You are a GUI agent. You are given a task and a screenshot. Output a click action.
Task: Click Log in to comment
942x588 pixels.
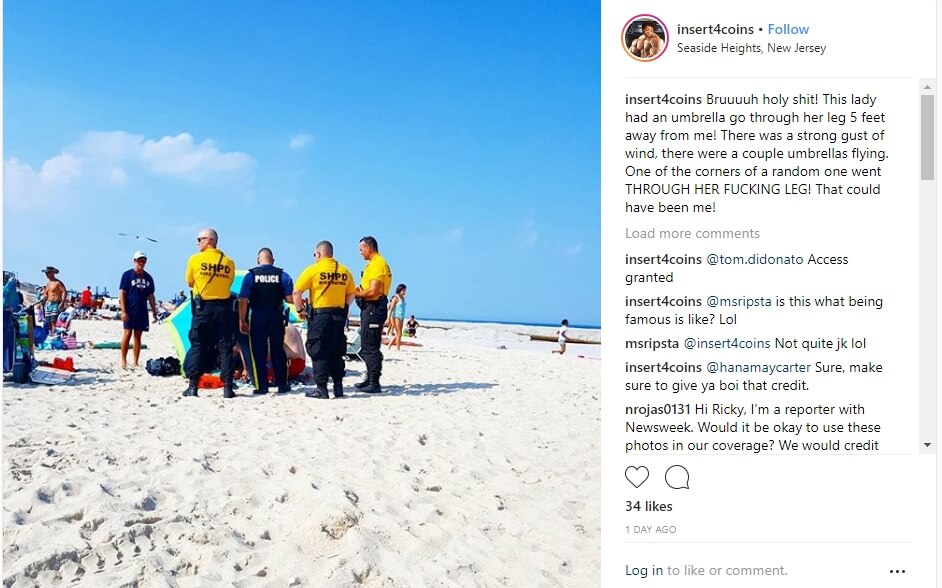(644, 570)
